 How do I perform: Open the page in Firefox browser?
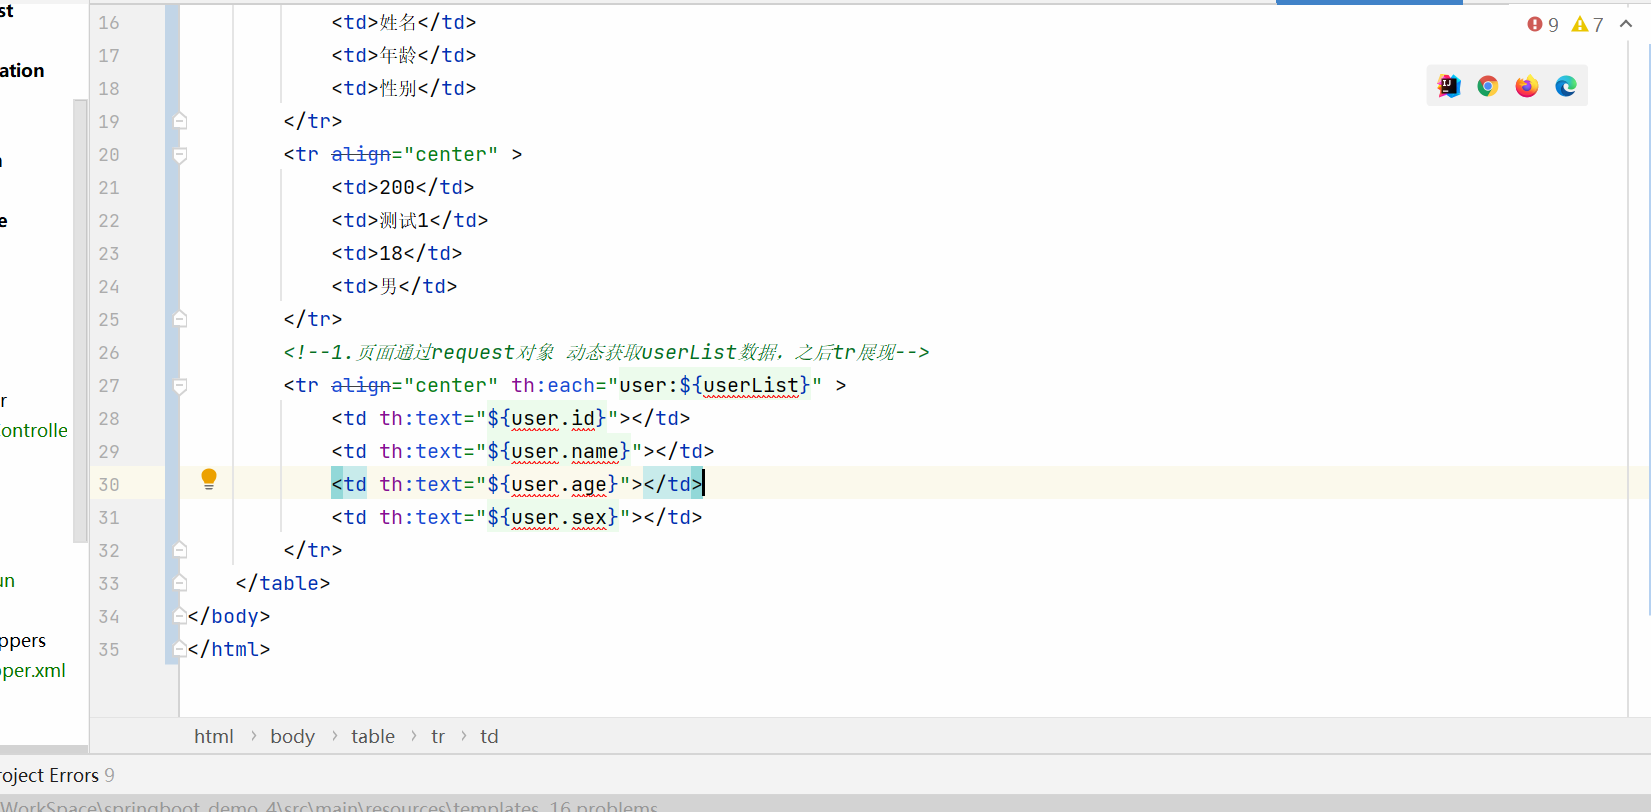point(1527,87)
